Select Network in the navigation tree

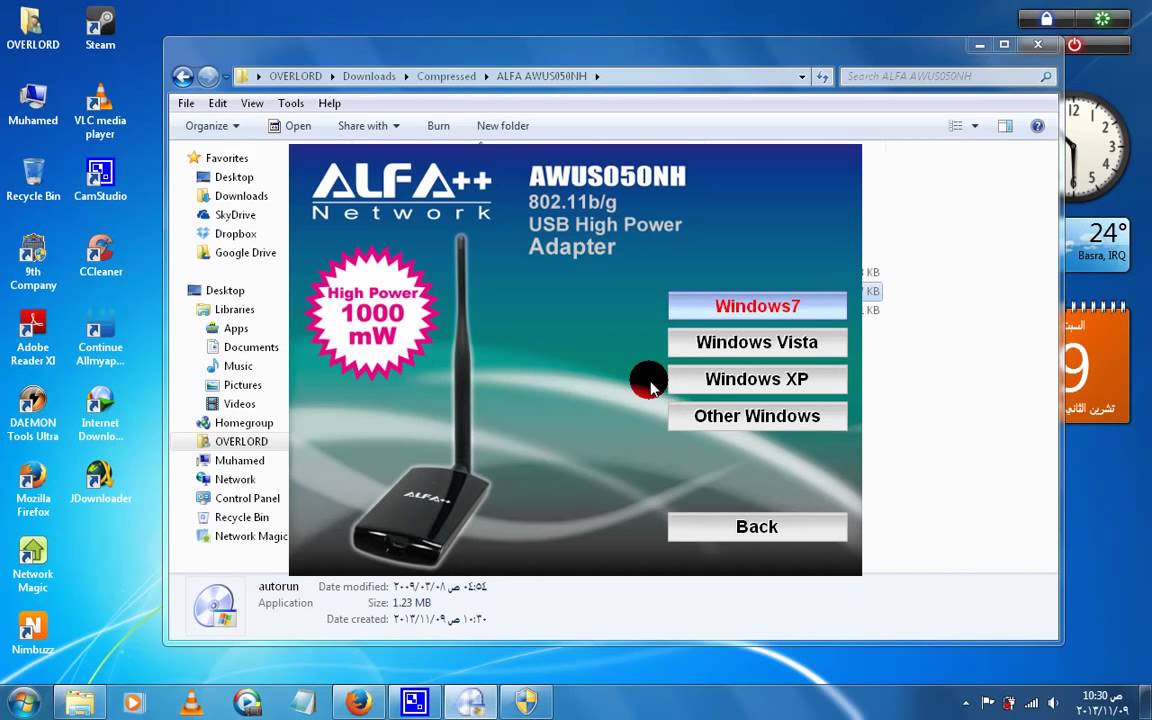[226, 479]
